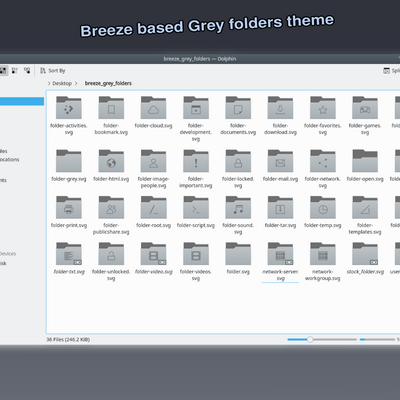
Task: Click the folder-mail.svg filename label
Action: 280,179
